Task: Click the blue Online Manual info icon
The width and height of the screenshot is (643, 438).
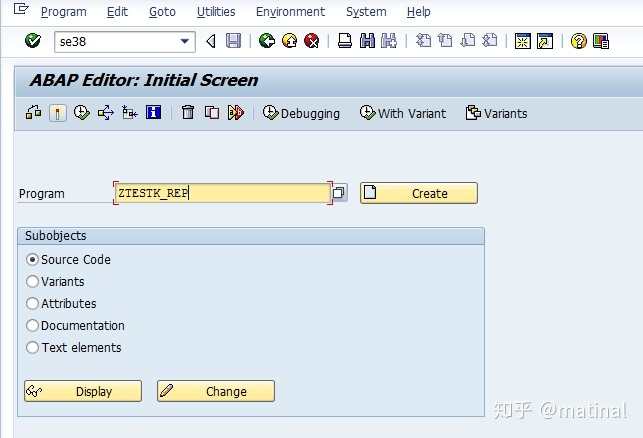Action: coord(153,112)
